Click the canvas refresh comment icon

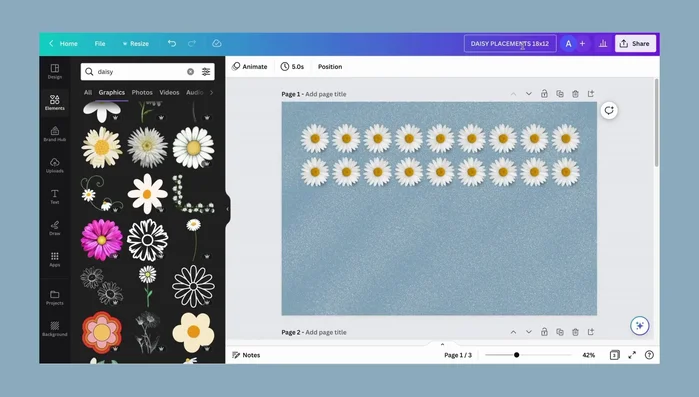(609, 110)
